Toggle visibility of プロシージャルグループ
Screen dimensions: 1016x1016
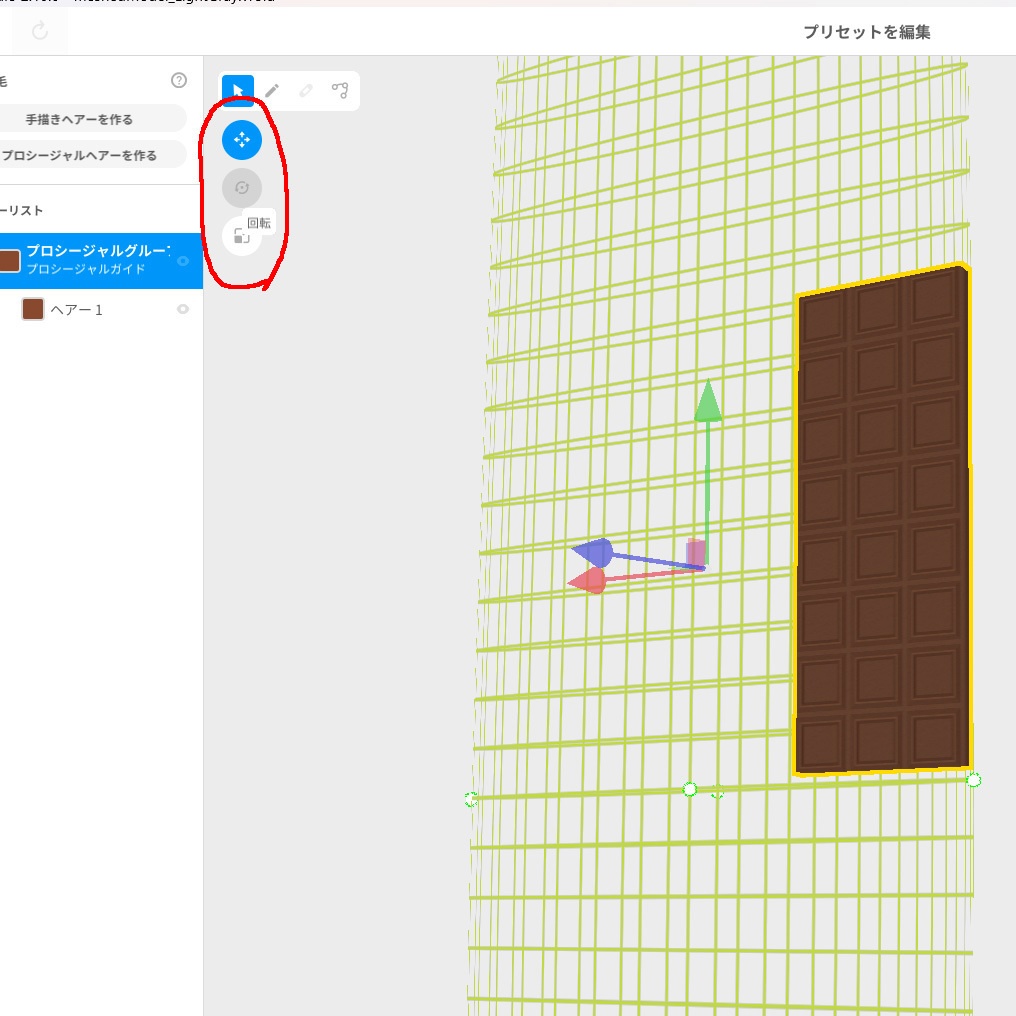[183, 260]
